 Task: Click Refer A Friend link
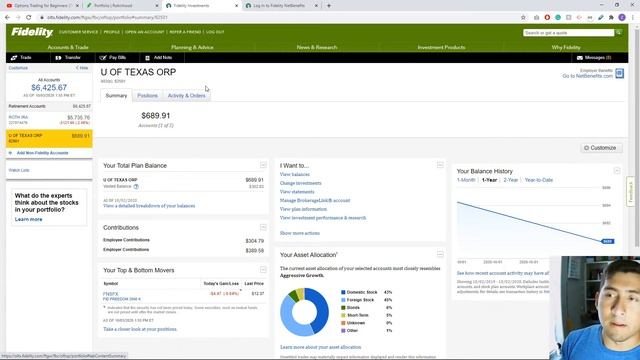tap(185, 32)
